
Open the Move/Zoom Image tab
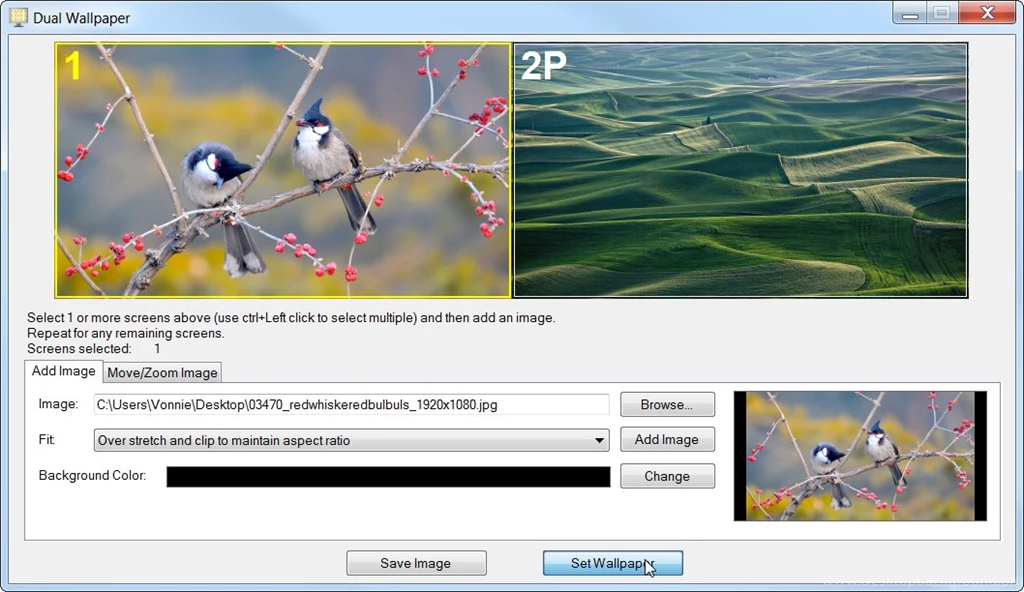pyautogui.click(x=162, y=372)
